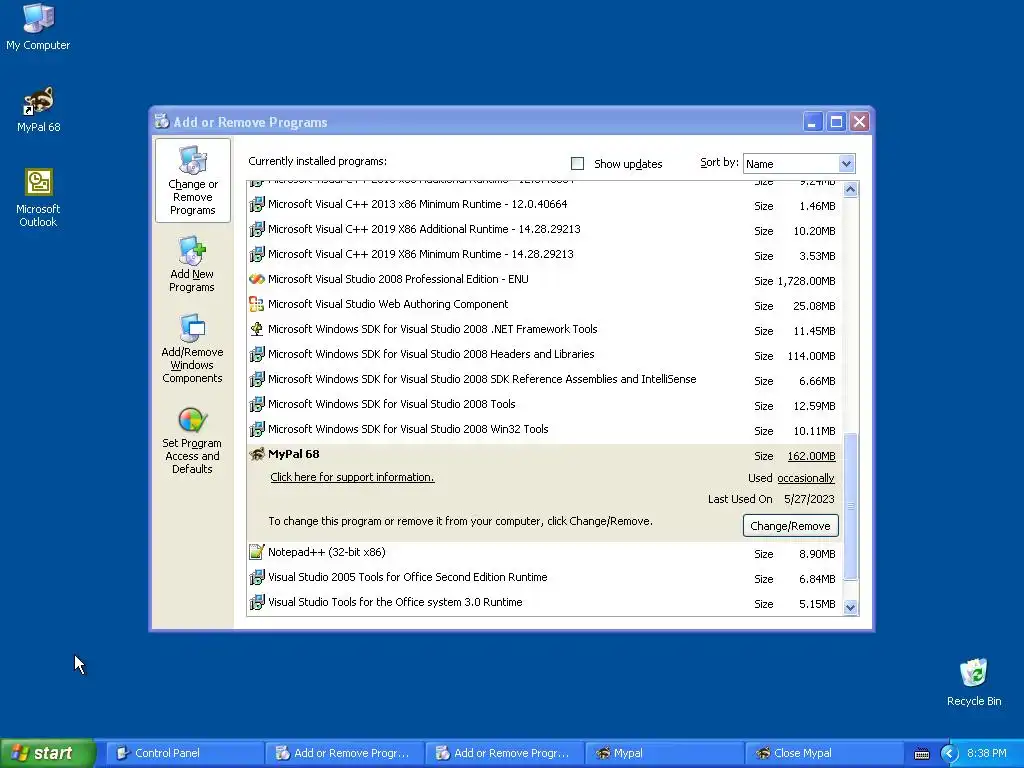Click icon of Visual C++ 2019 X86 Additional Runtime

point(257,229)
